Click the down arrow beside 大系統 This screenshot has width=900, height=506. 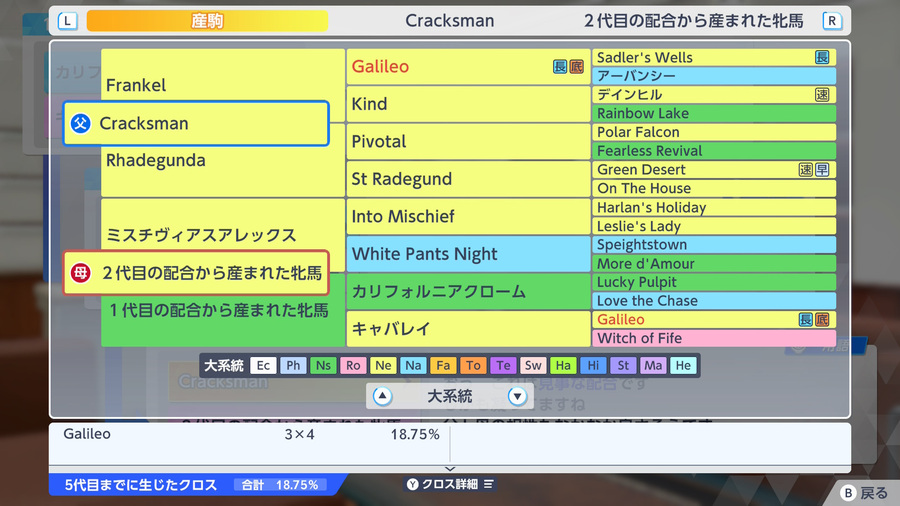pyautogui.click(x=517, y=396)
